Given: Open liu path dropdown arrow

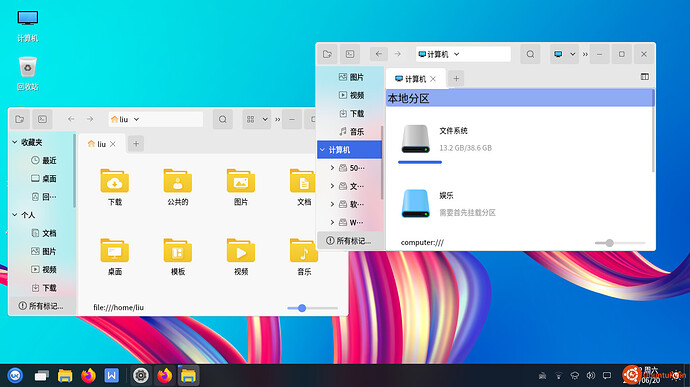Looking at the screenshot, I should coord(136,119).
